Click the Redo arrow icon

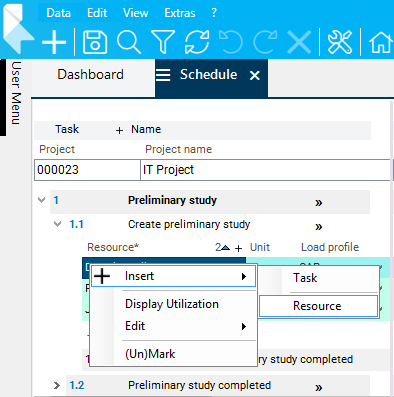pos(265,42)
